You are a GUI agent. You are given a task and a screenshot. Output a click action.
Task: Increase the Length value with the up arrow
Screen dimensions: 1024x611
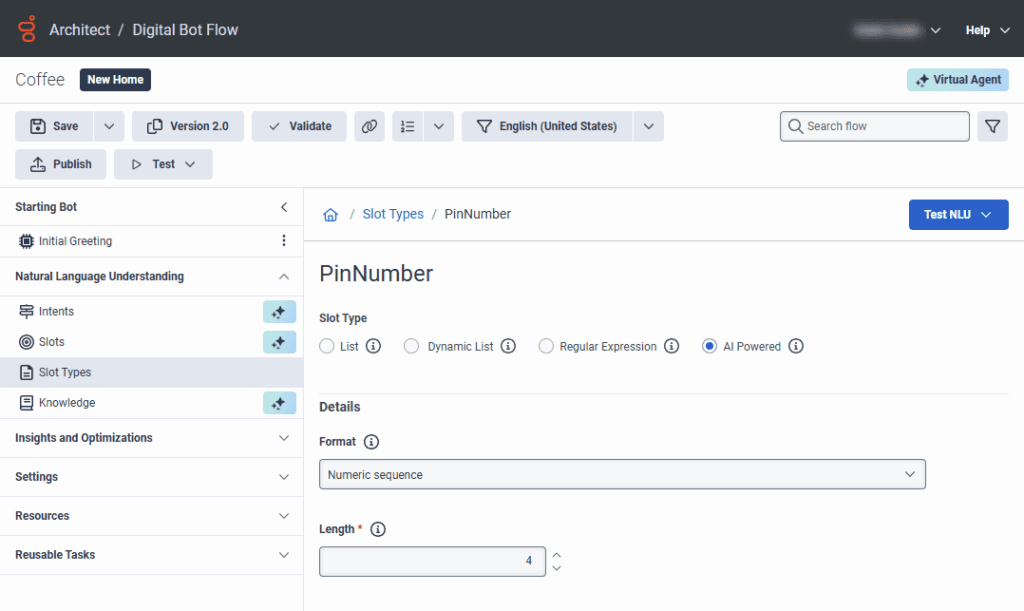click(x=557, y=555)
